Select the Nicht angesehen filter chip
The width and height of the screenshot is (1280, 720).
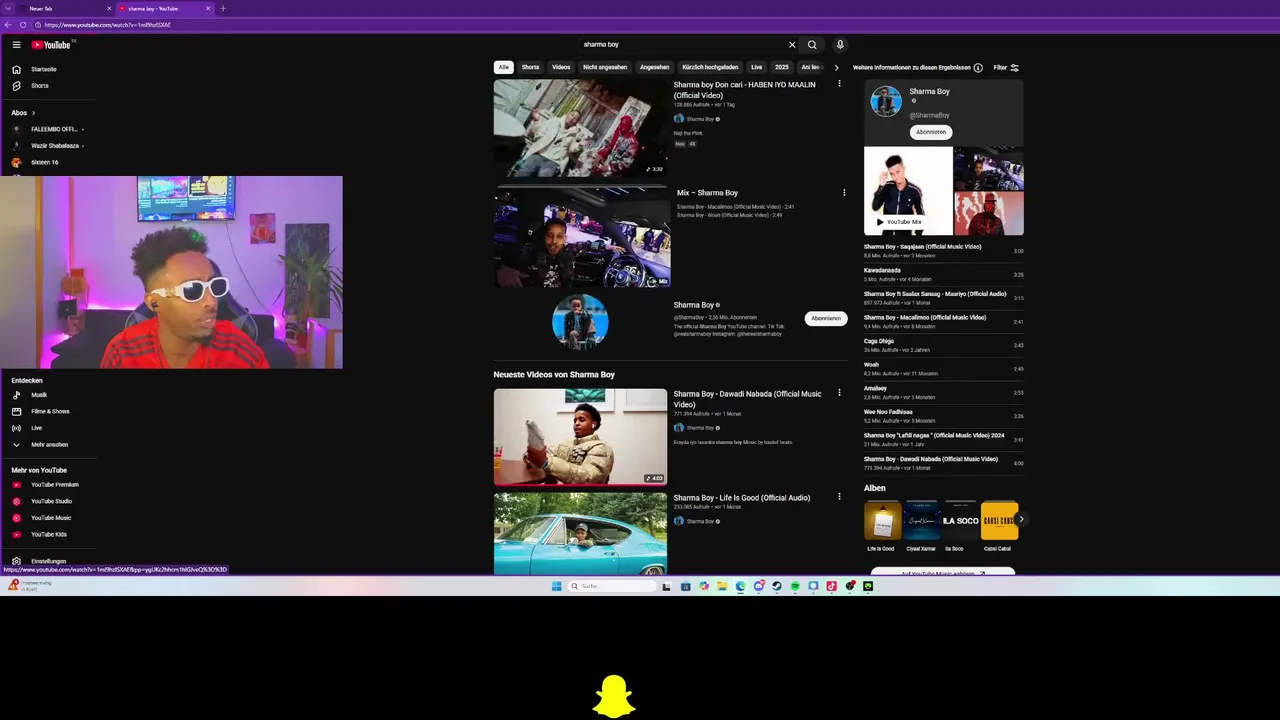click(x=605, y=67)
